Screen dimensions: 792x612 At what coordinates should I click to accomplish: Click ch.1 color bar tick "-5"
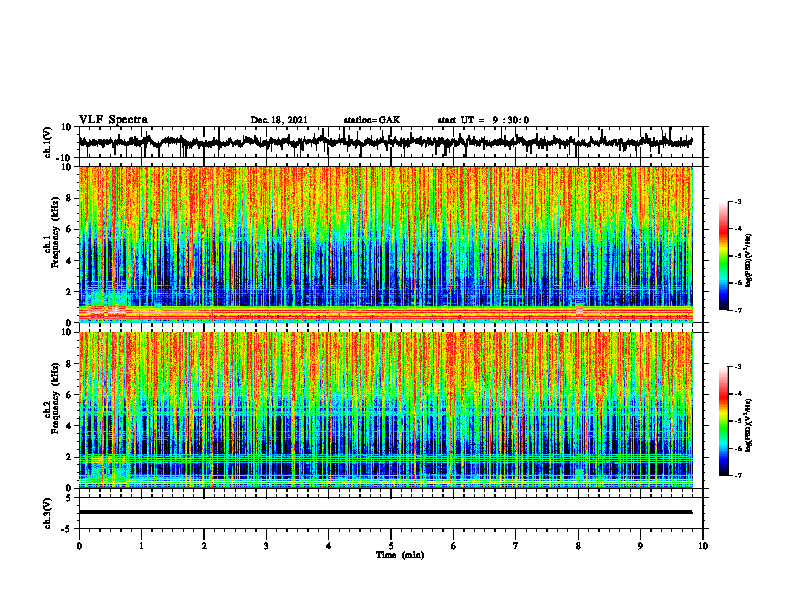pos(738,256)
